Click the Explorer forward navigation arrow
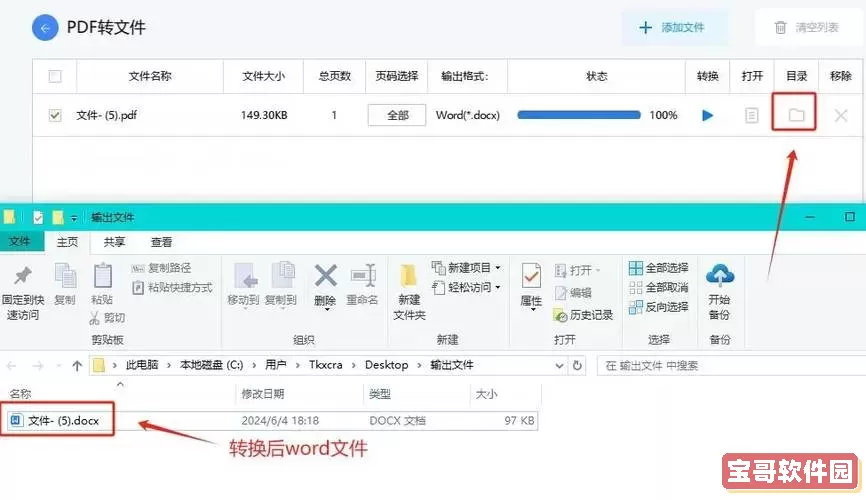The width and height of the screenshot is (866, 500). 38,366
